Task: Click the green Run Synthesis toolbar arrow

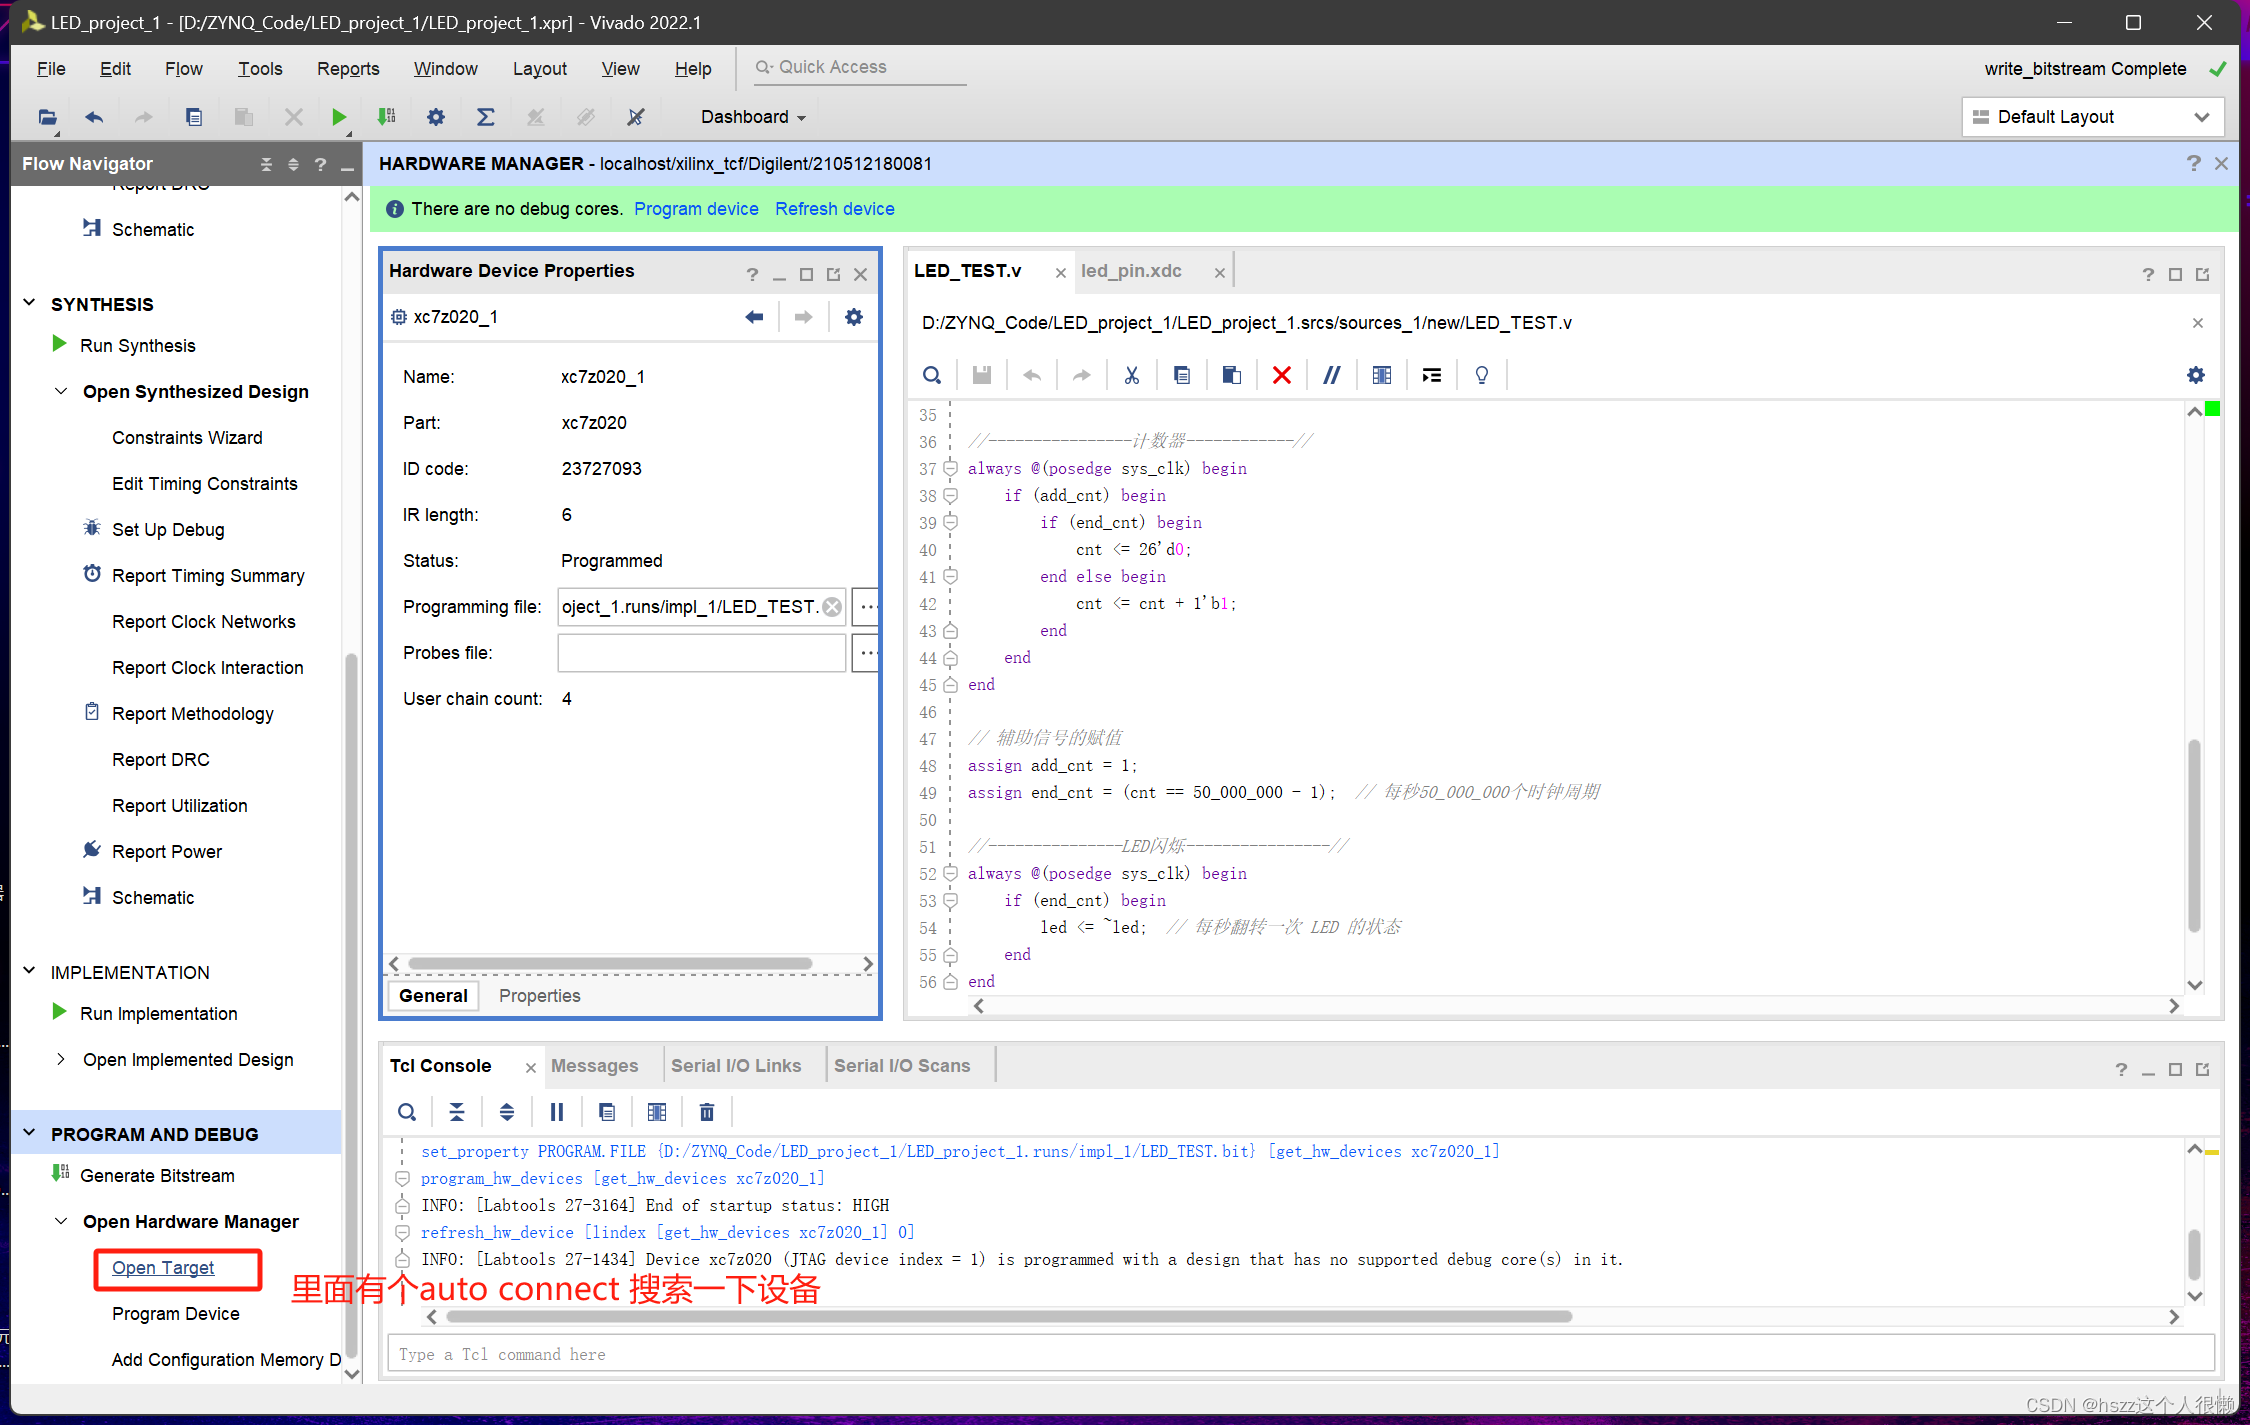Action: (339, 117)
